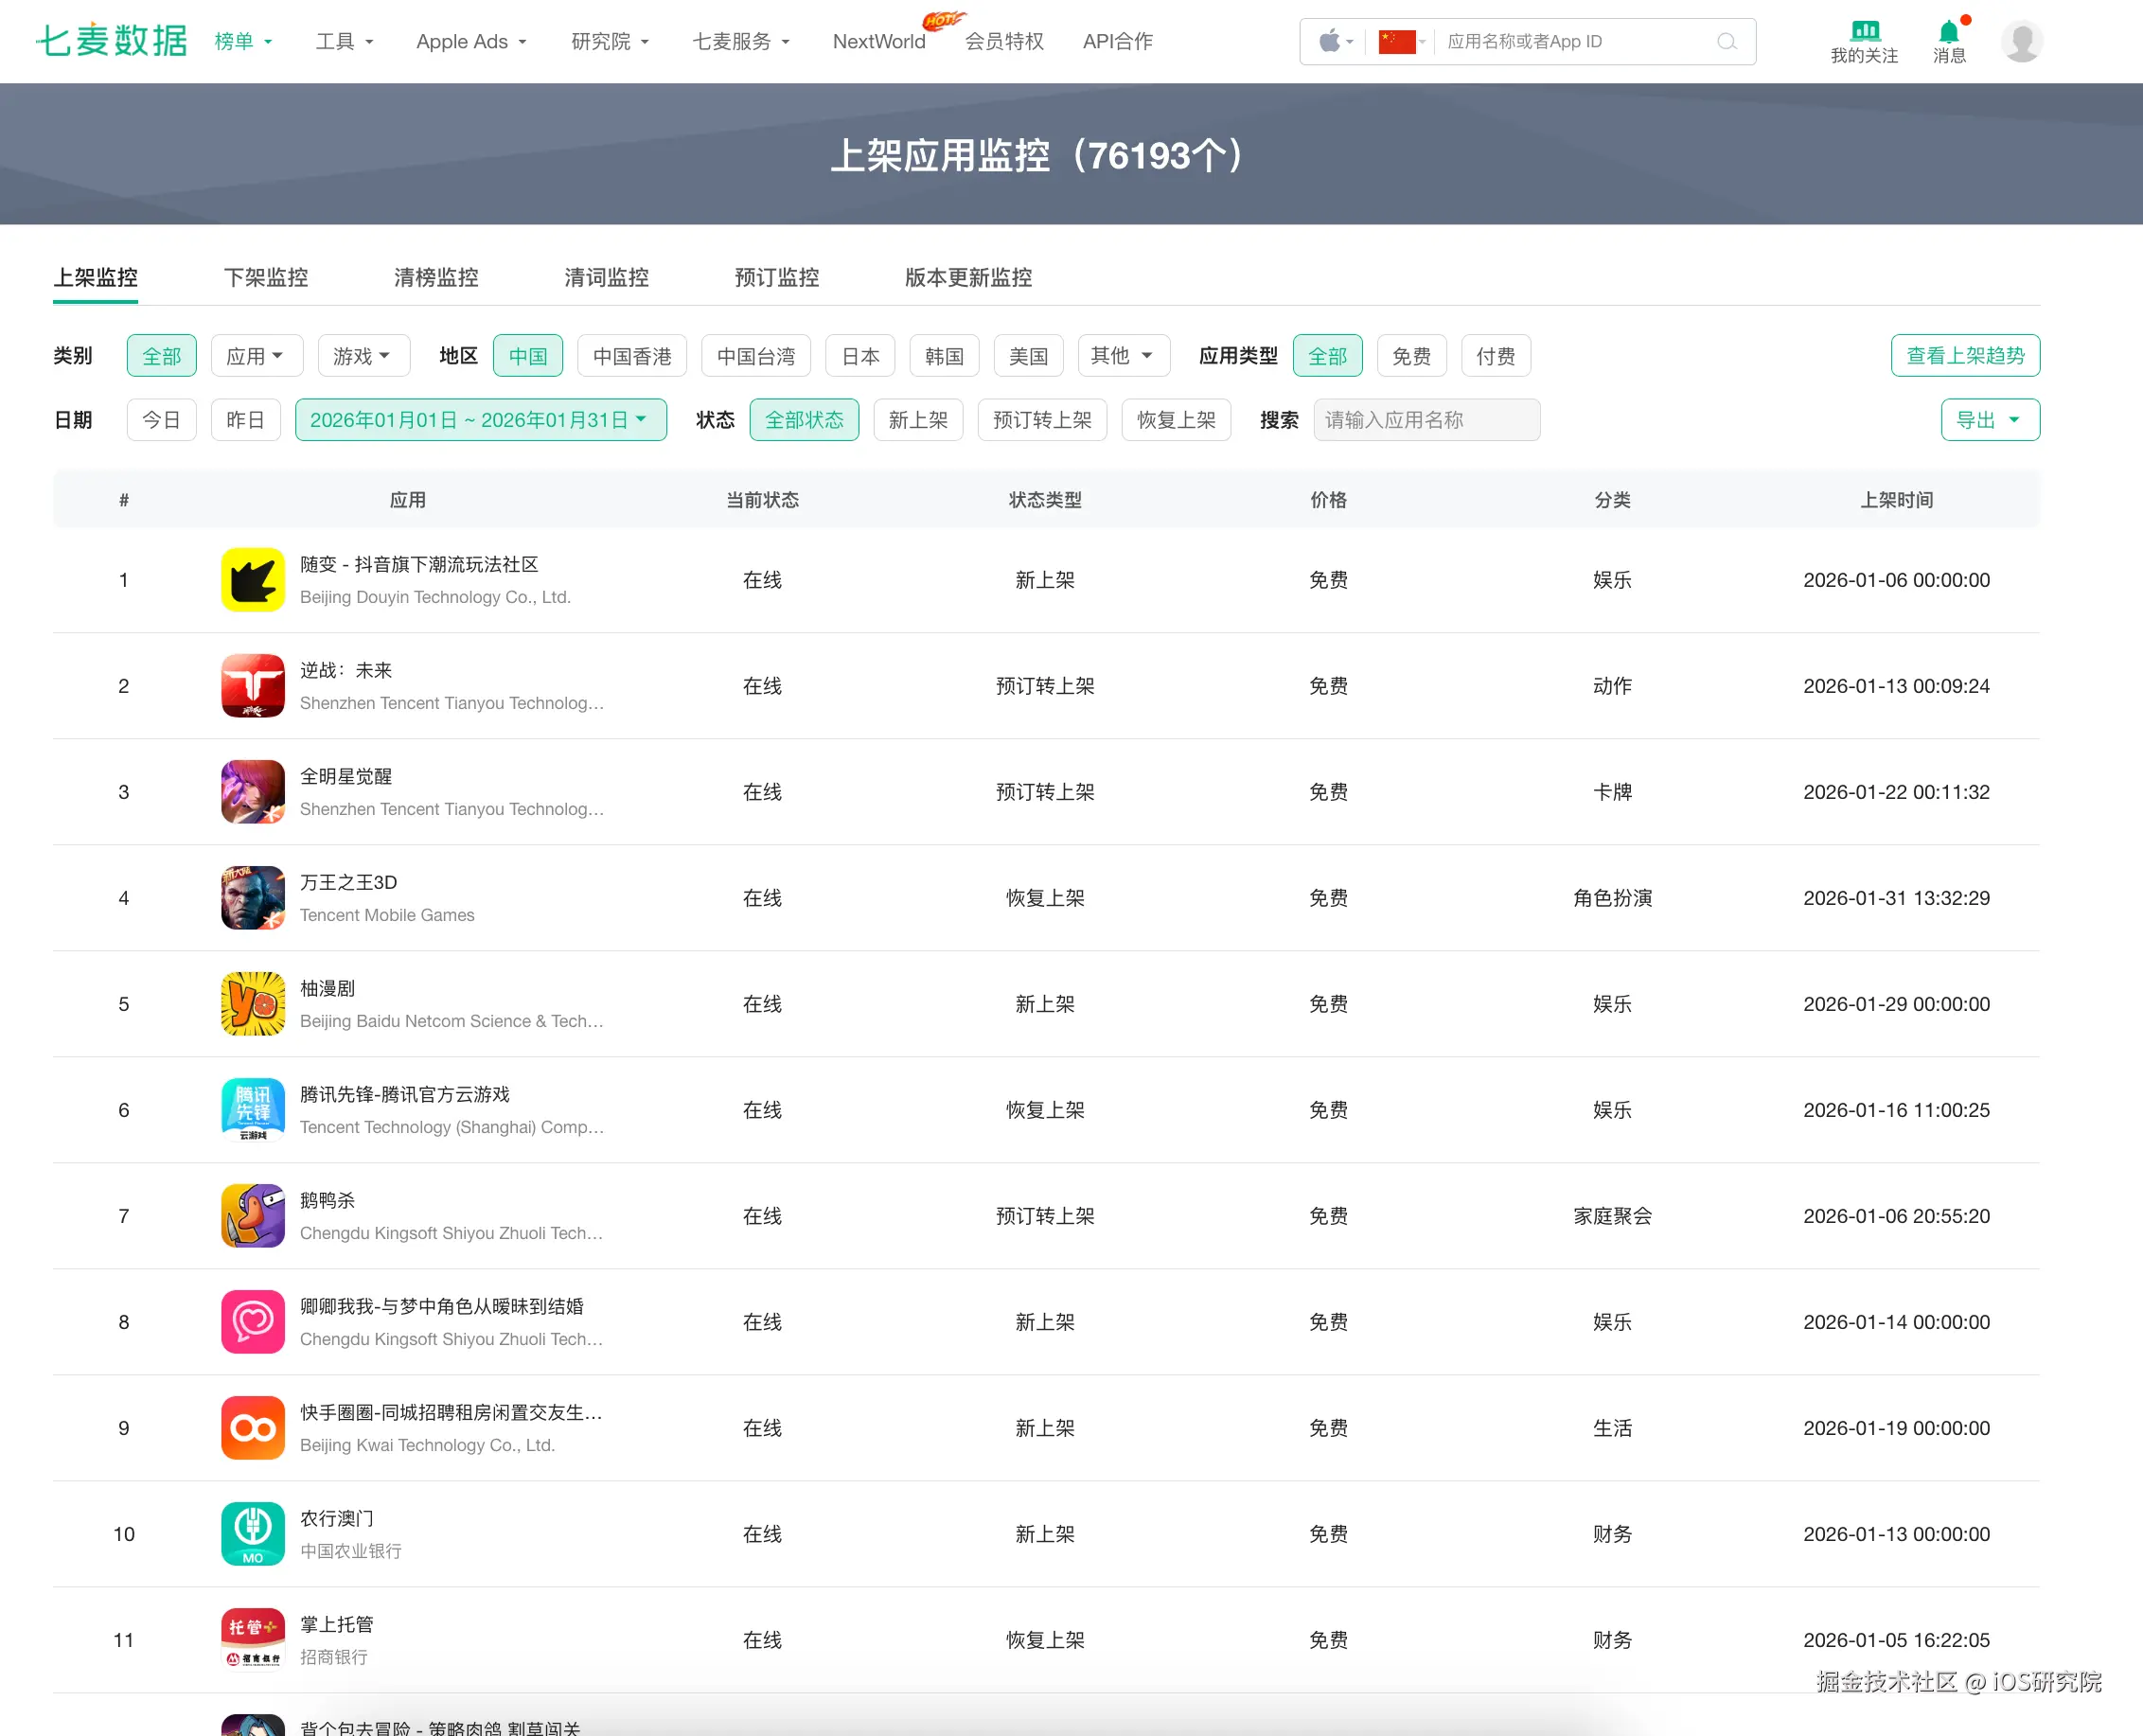Open the 逆战：未来 app link
This screenshot has height=1736, width=2143.
tap(346, 671)
